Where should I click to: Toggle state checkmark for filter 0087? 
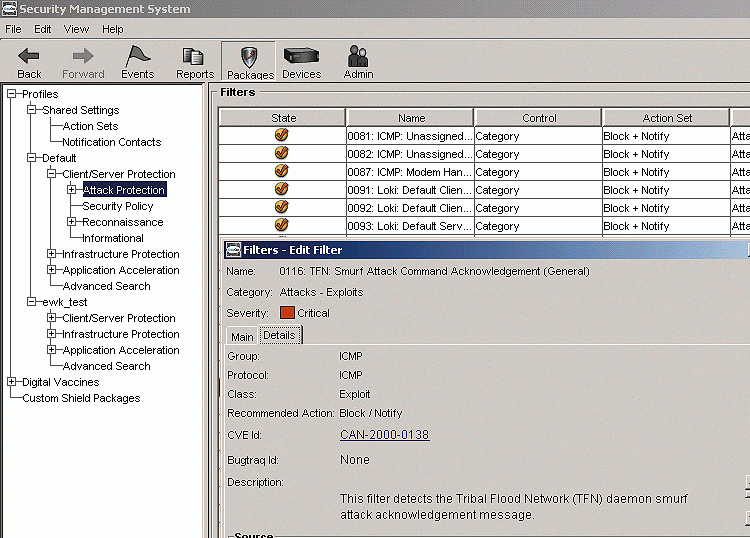coord(282,172)
